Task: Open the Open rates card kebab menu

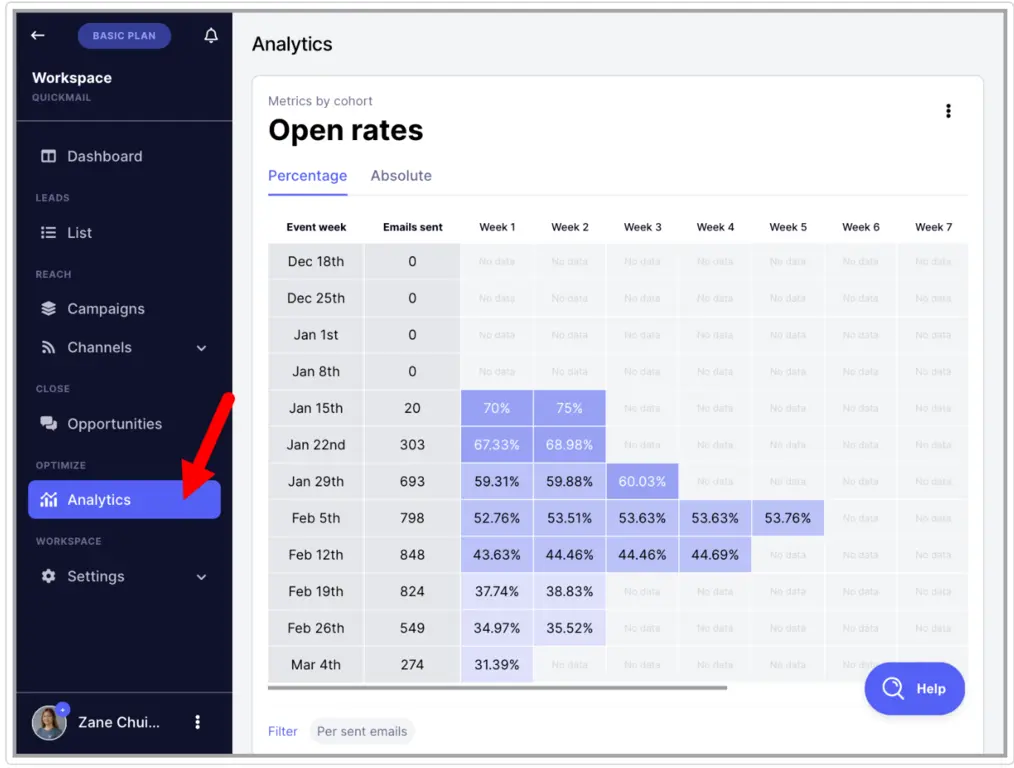Action: pos(948,111)
